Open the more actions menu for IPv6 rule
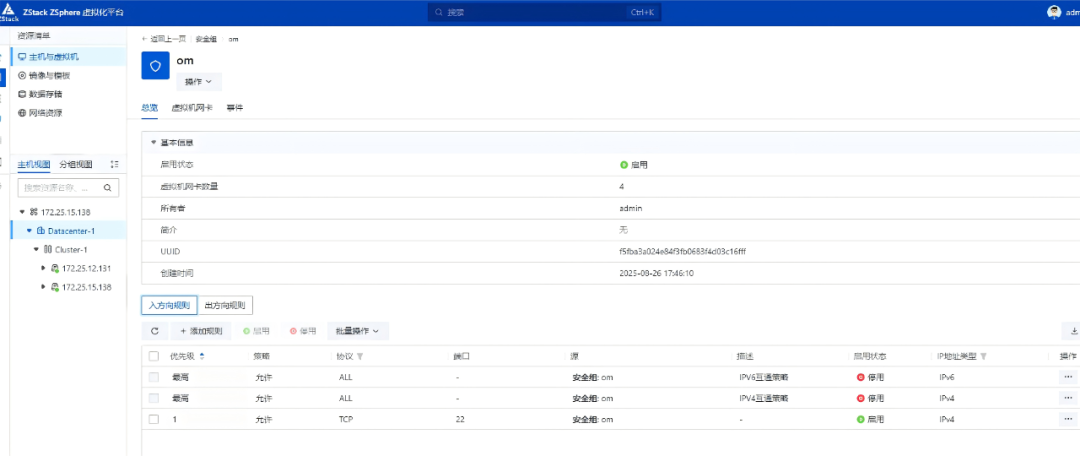Viewport: 1080px width, 456px height. (x=1068, y=377)
